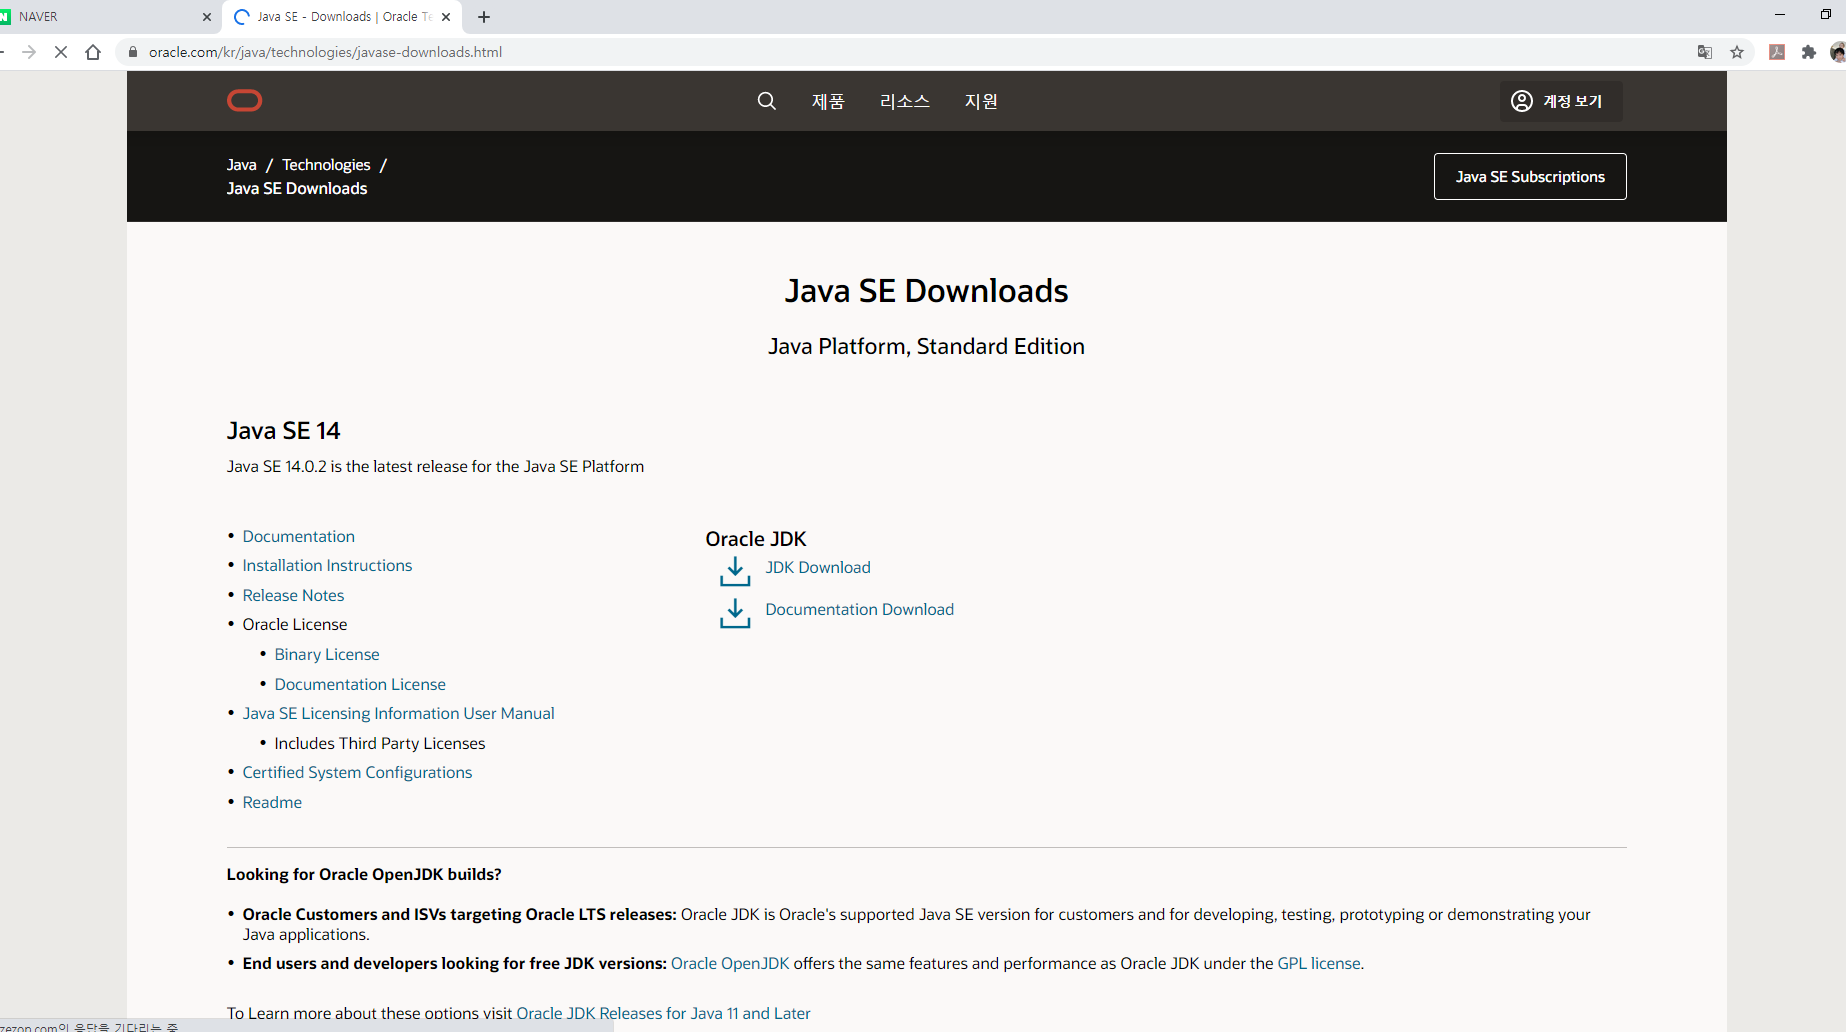This screenshot has height=1032, width=1846.
Task: Stop page loading with the X button
Action: (x=61, y=52)
